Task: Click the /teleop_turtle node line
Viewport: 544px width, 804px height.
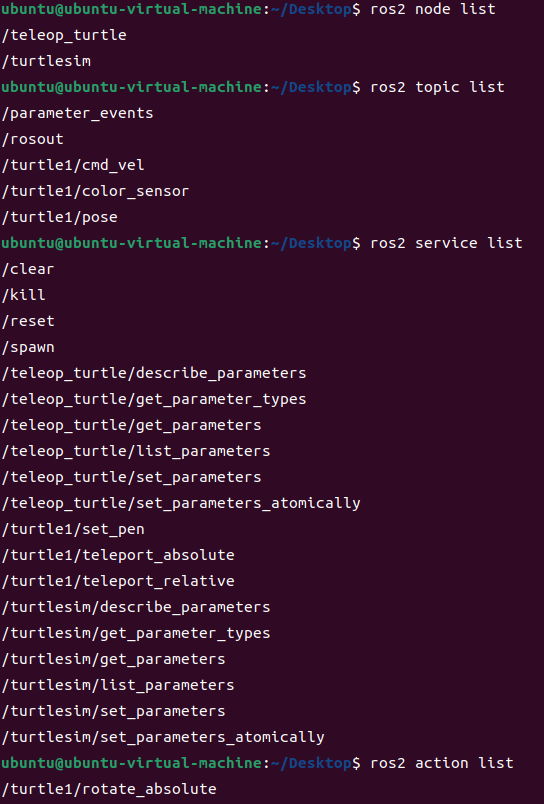Action: click(x=64, y=35)
